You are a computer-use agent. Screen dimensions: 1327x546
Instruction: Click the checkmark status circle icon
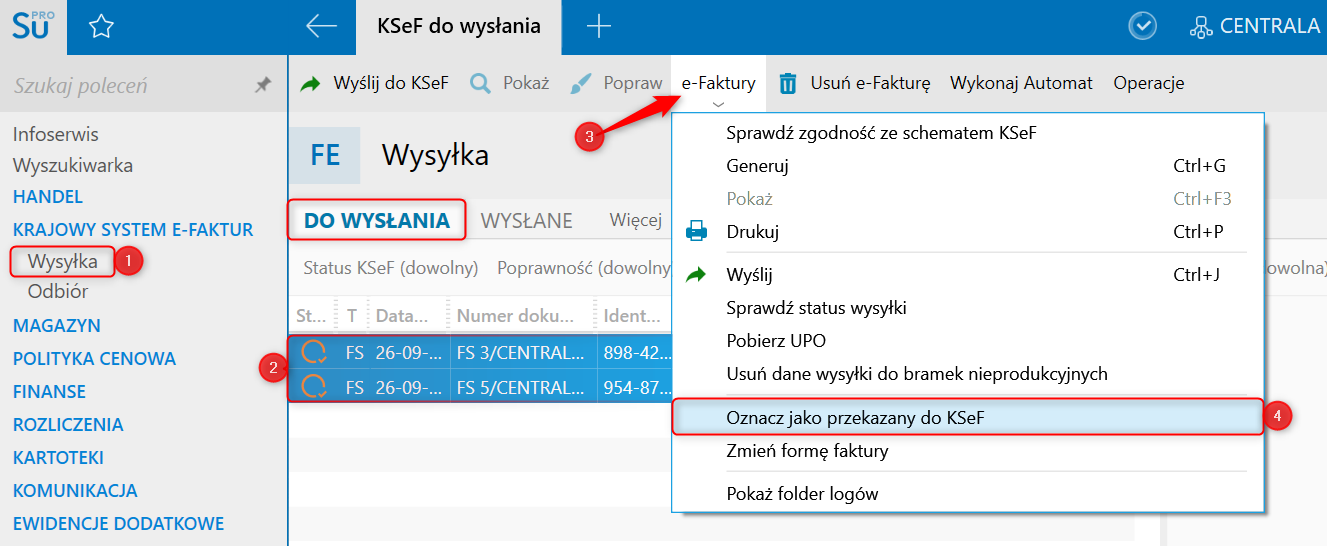pyautogui.click(x=1142, y=27)
